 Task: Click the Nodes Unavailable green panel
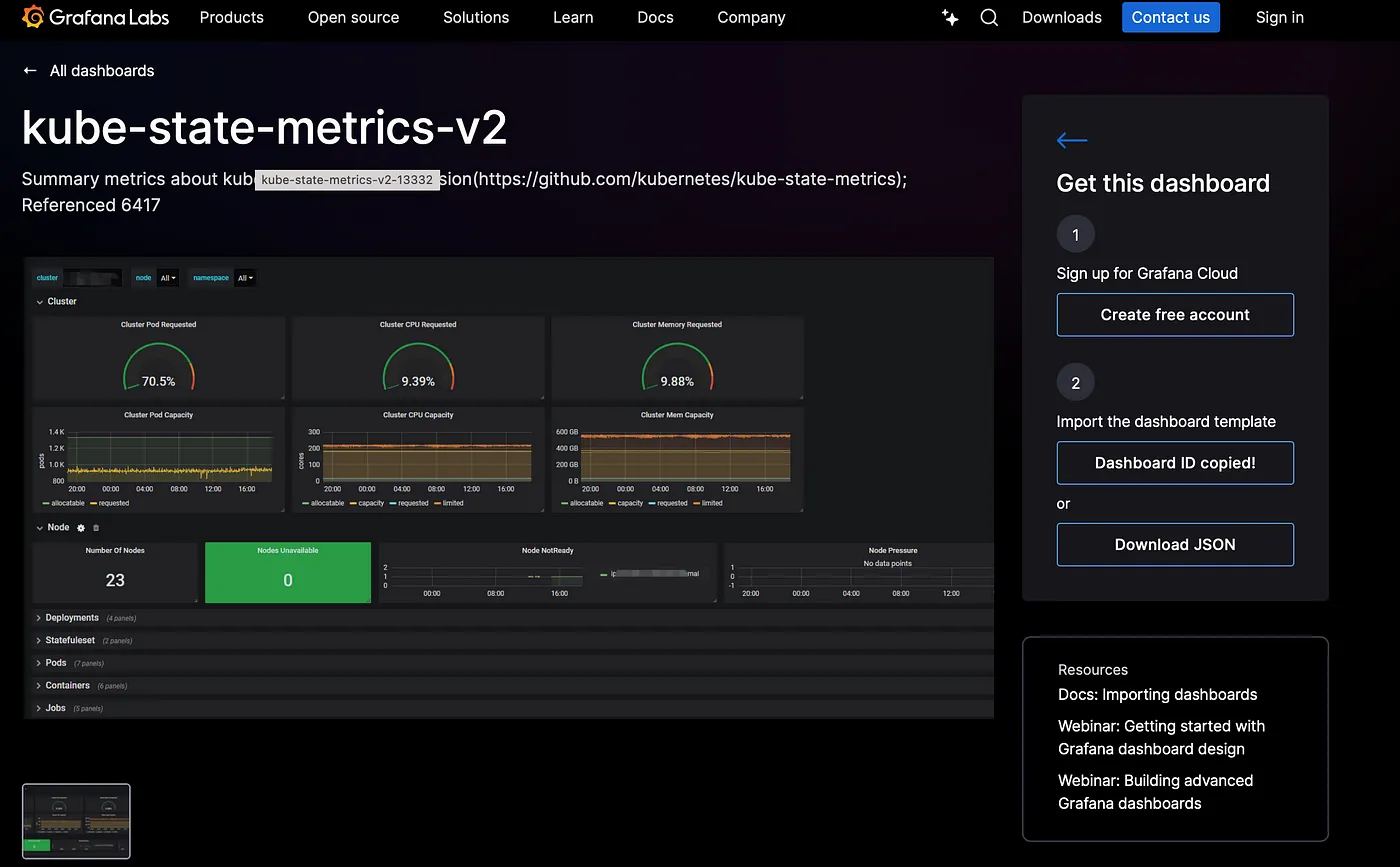[288, 573]
